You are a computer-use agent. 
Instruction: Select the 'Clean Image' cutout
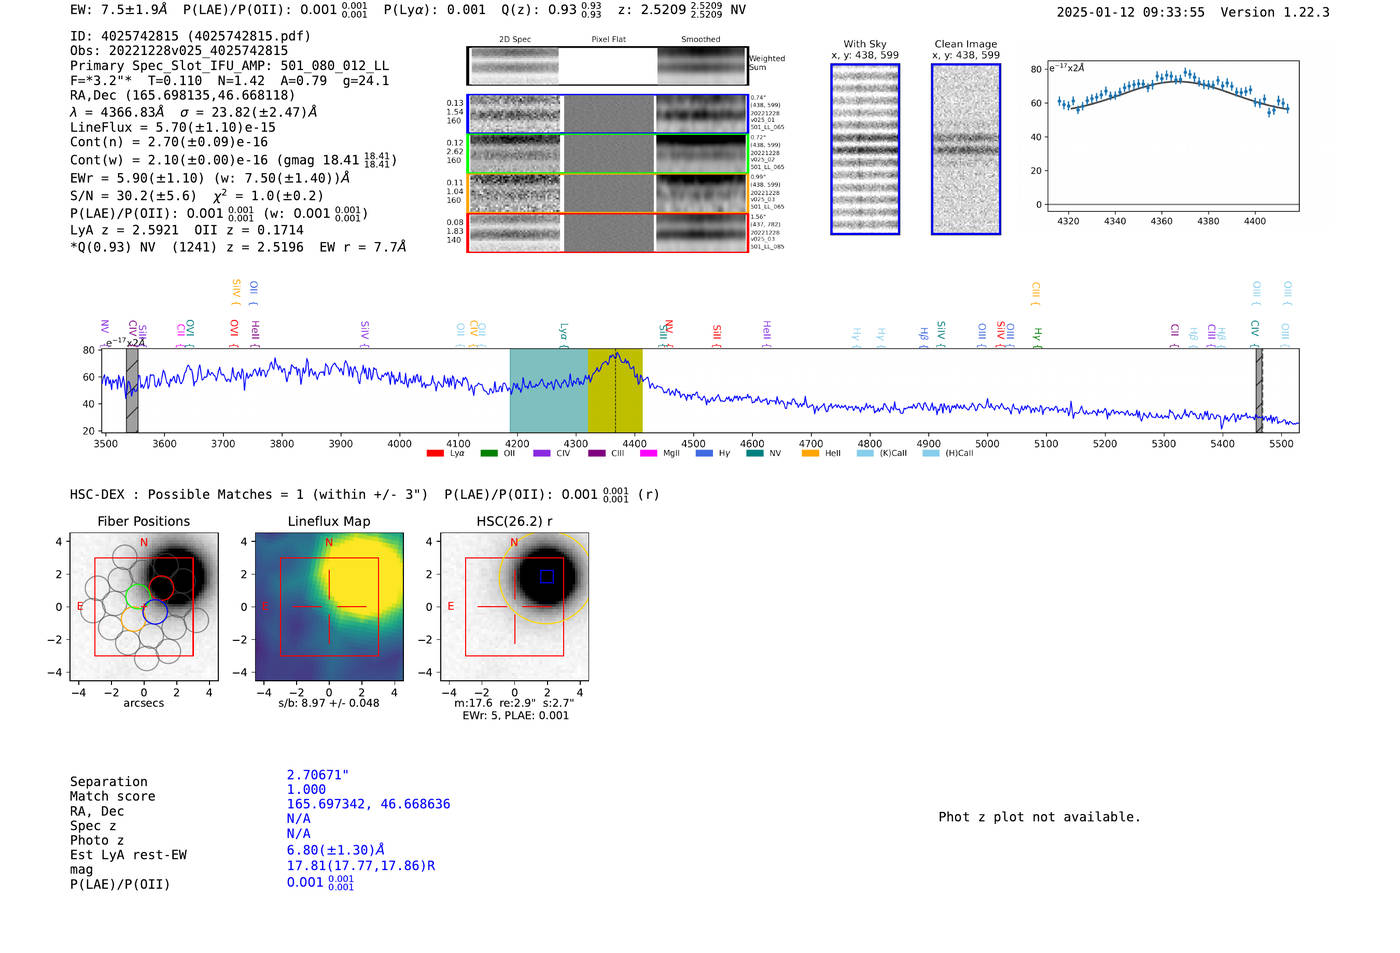966,149
